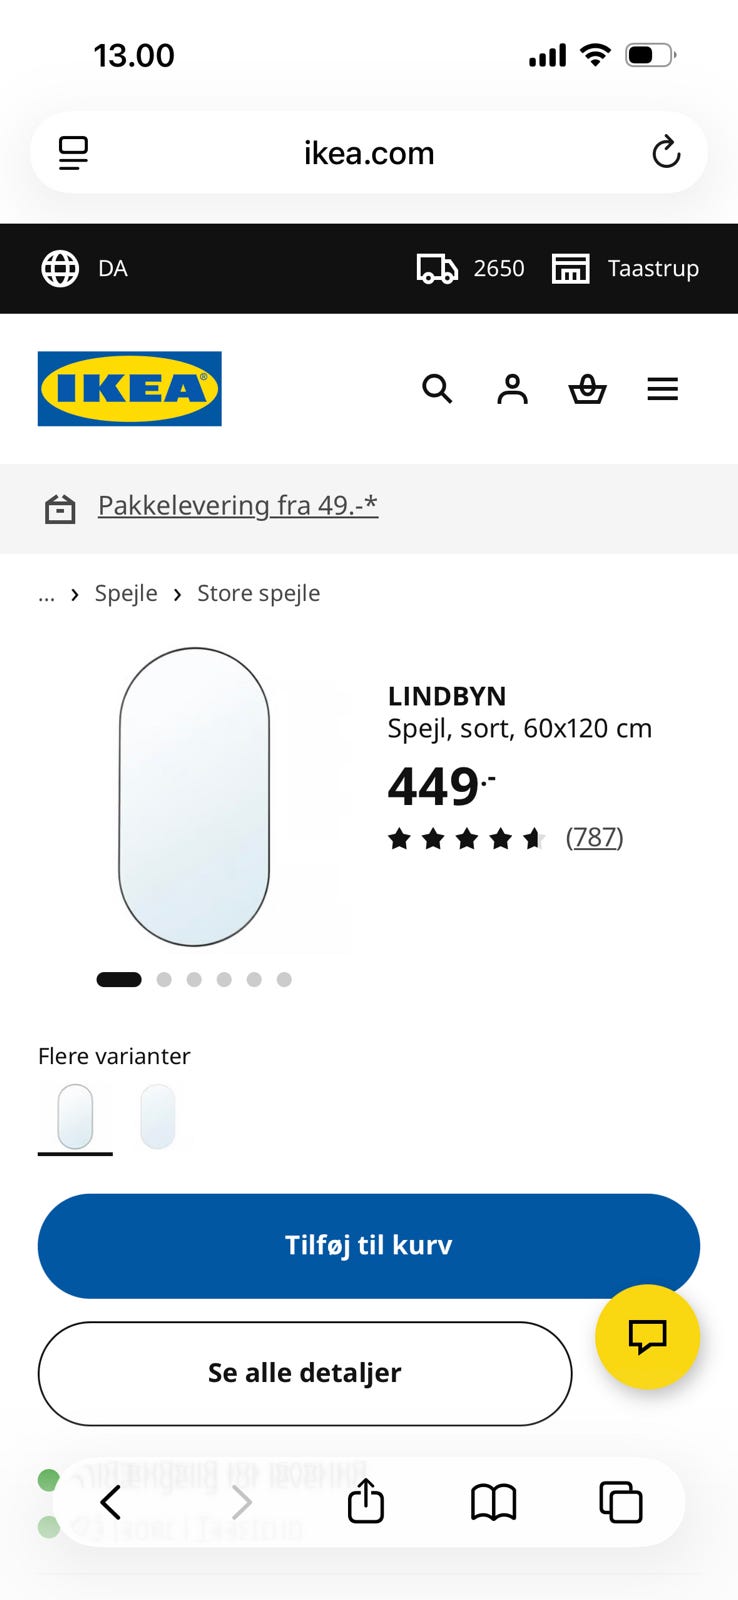Change language via DA globe selector
738x1600 pixels.
tap(85, 269)
